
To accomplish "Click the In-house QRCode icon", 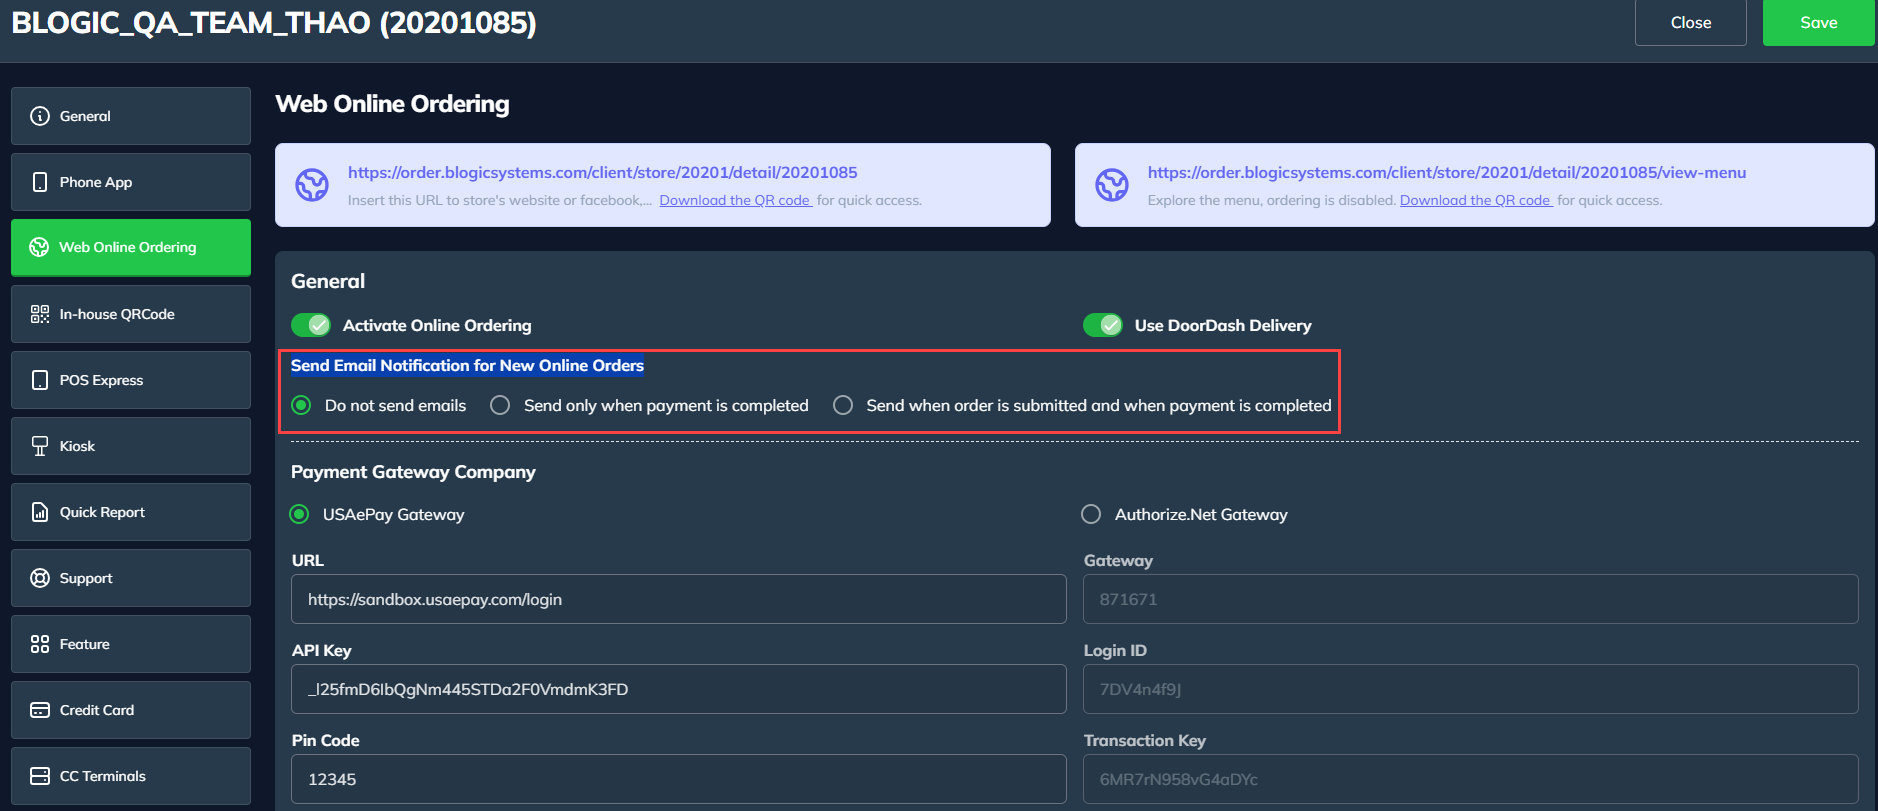I will click(x=40, y=314).
